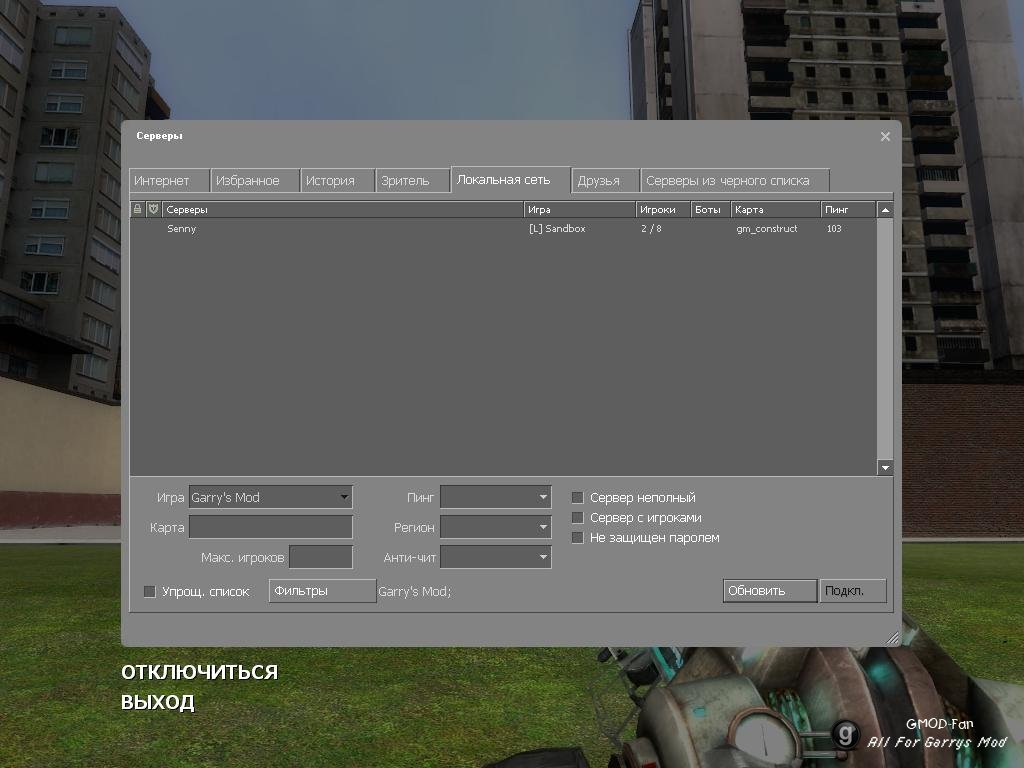Viewport: 1024px width, 768px height.
Task: Check the Не защищен паролем option
Action: 577,538
